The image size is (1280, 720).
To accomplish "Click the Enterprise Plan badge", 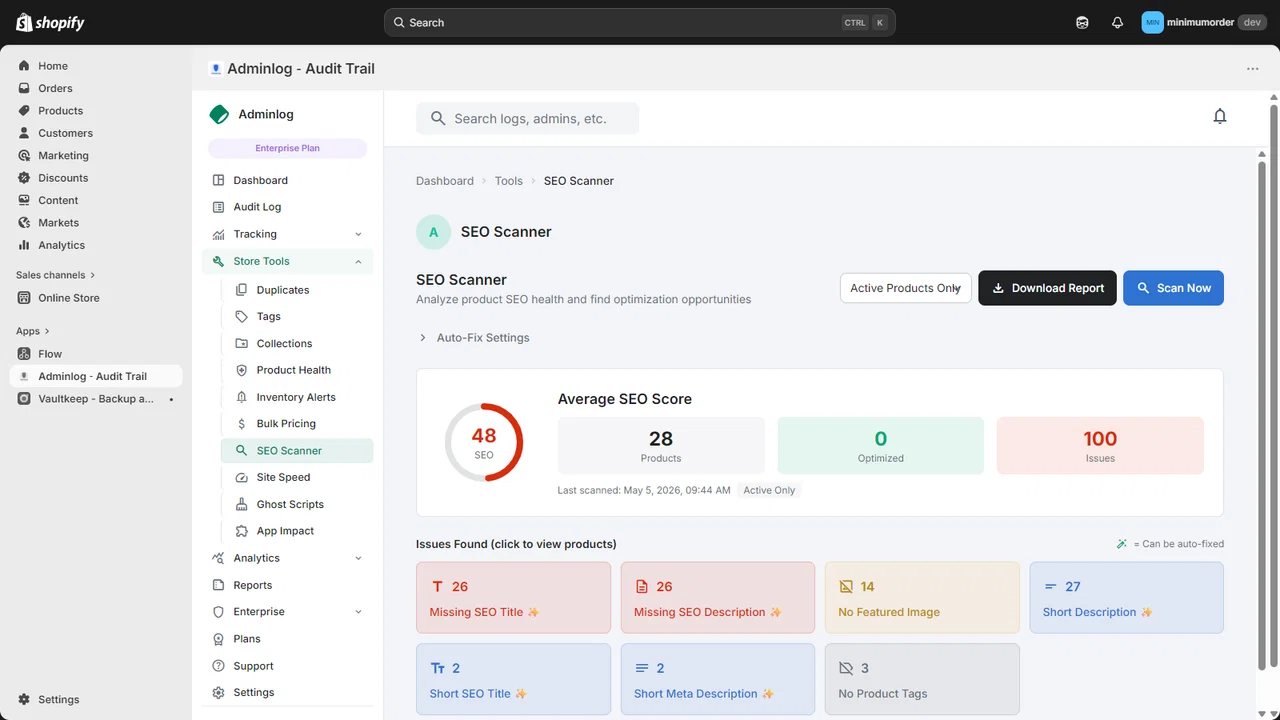I will [x=288, y=148].
